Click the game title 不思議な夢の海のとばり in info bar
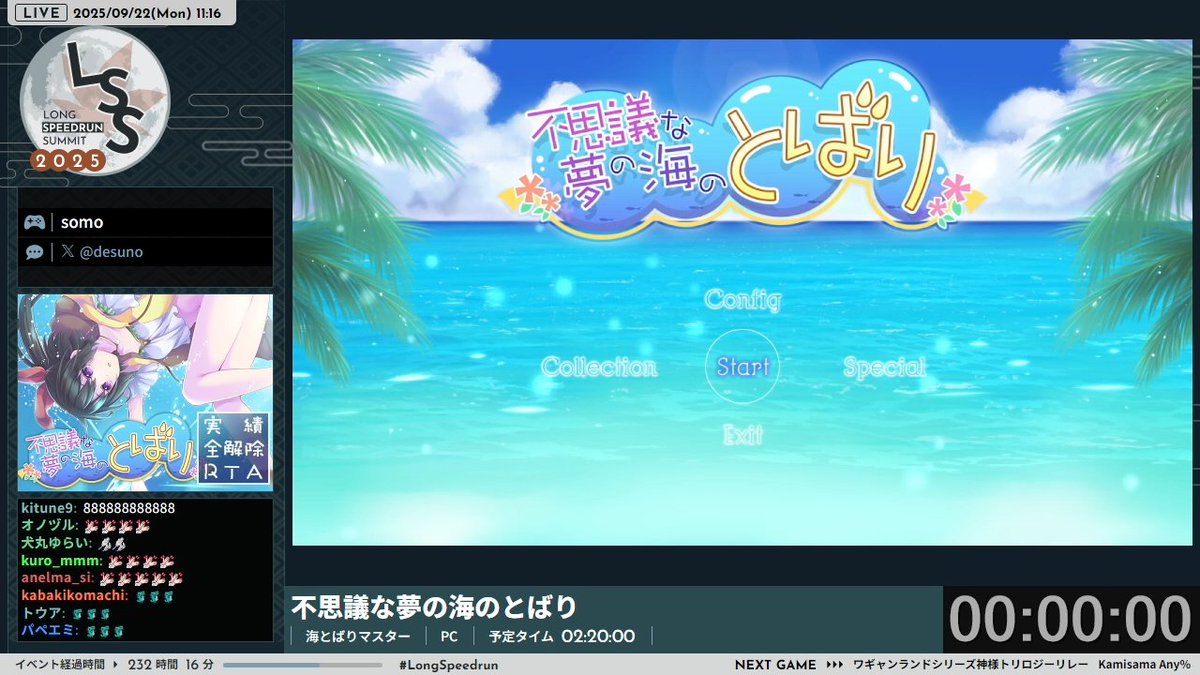Screen dimensions: 1200x675 coord(434,607)
